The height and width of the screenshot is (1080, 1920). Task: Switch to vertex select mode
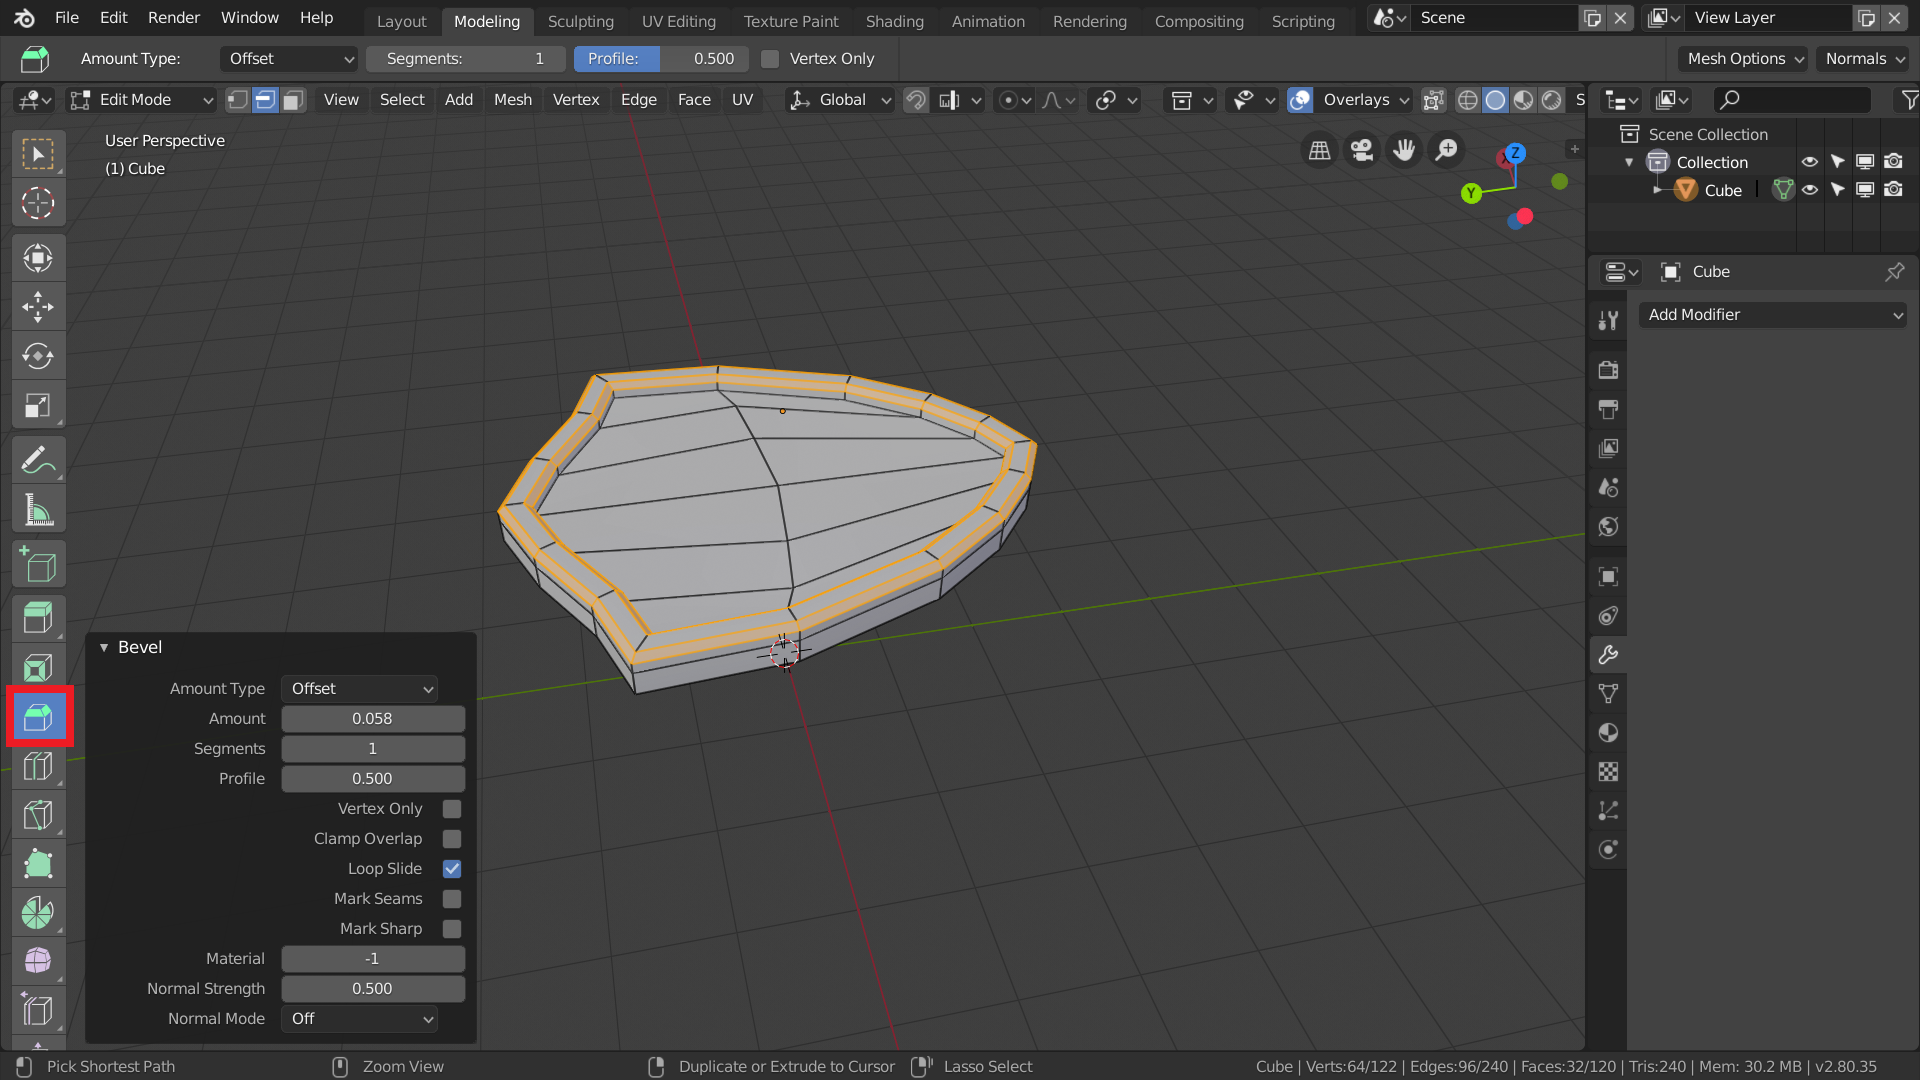point(237,100)
